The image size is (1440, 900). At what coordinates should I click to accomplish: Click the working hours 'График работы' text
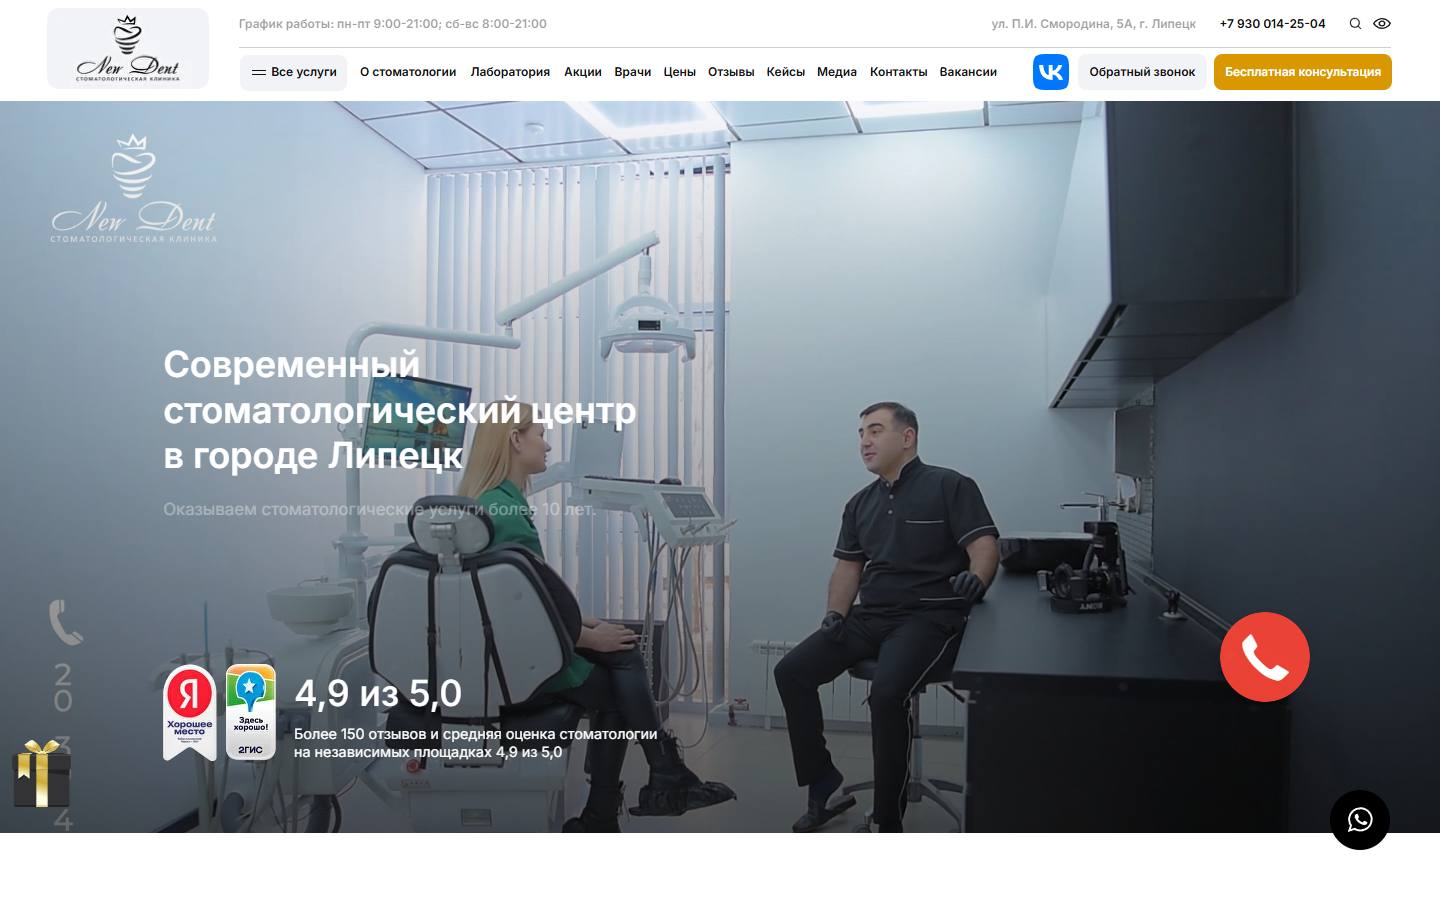tap(393, 24)
